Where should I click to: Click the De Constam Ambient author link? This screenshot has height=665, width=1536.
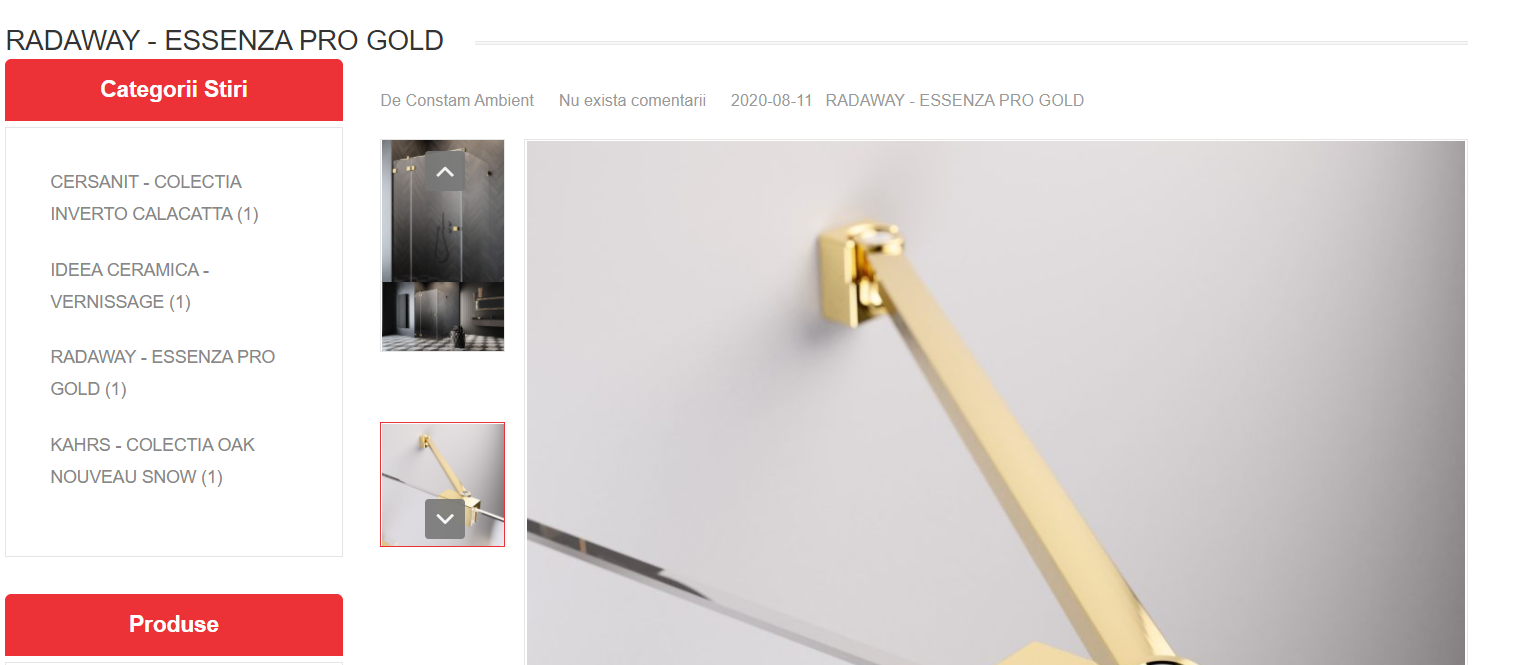(x=457, y=100)
